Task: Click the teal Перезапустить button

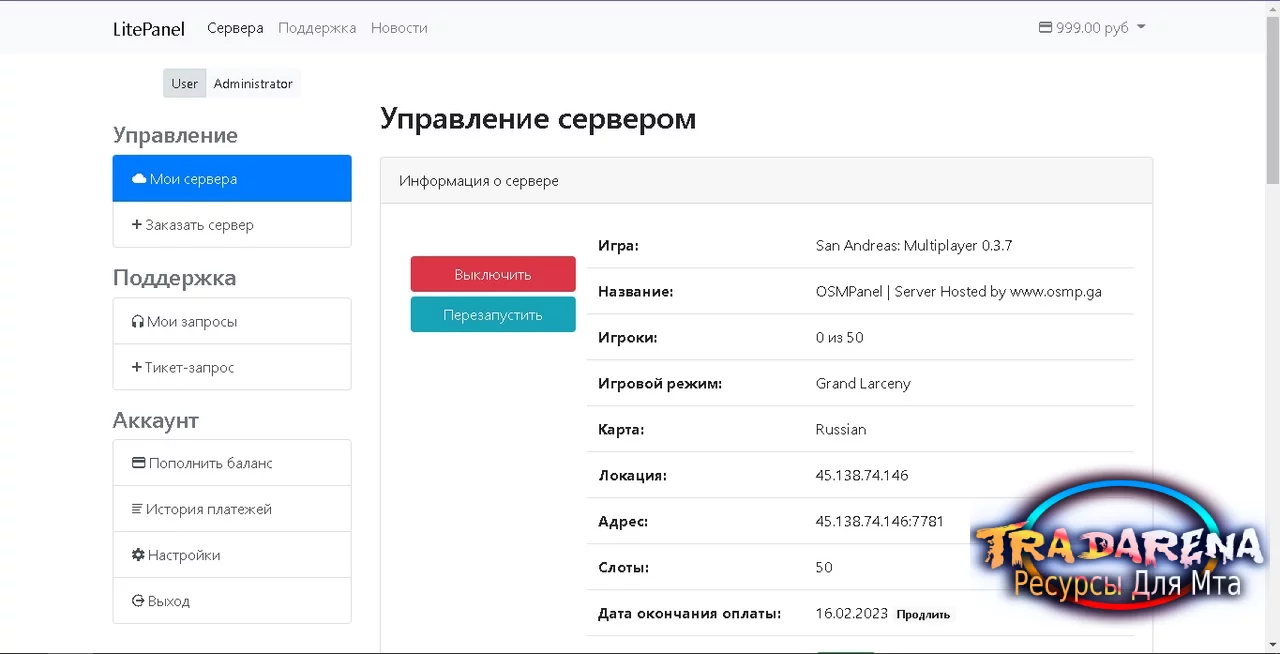Action: tap(493, 314)
